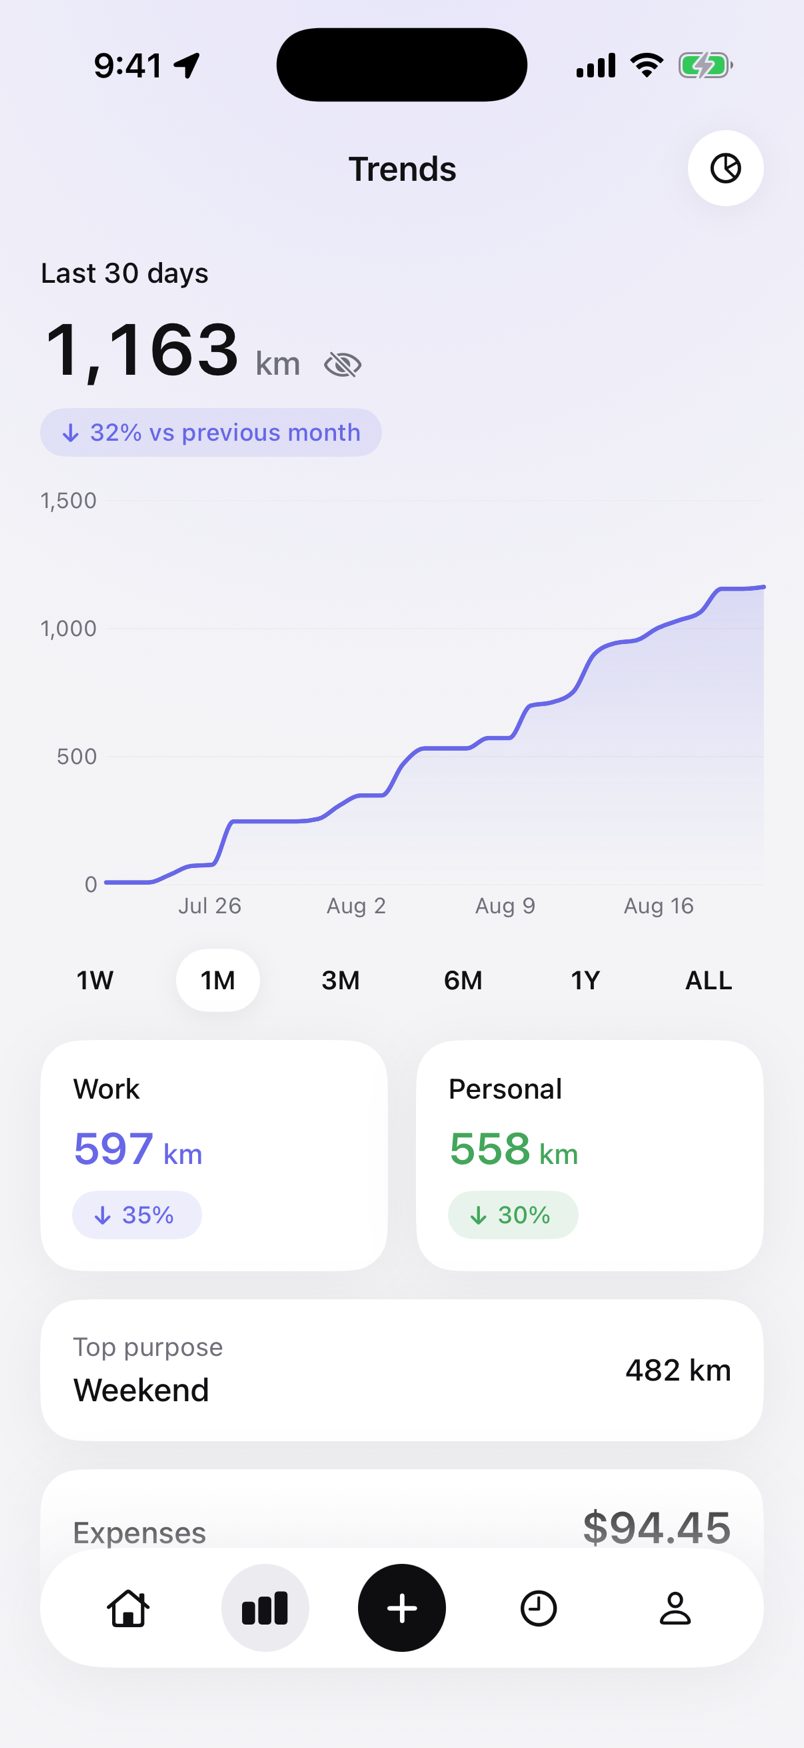Show ALL time data range
The width and height of the screenshot is (804, 1748).
(708, 980)
